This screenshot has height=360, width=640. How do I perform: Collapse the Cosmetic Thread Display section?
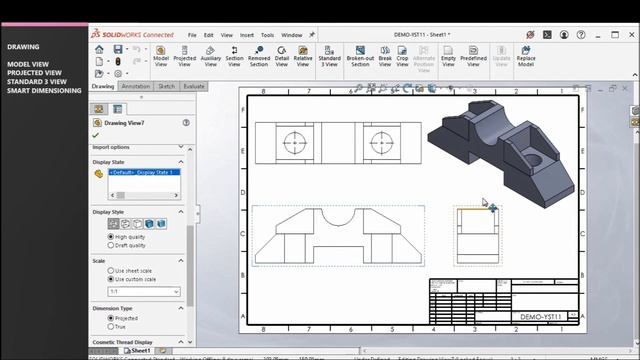[181, 342]
